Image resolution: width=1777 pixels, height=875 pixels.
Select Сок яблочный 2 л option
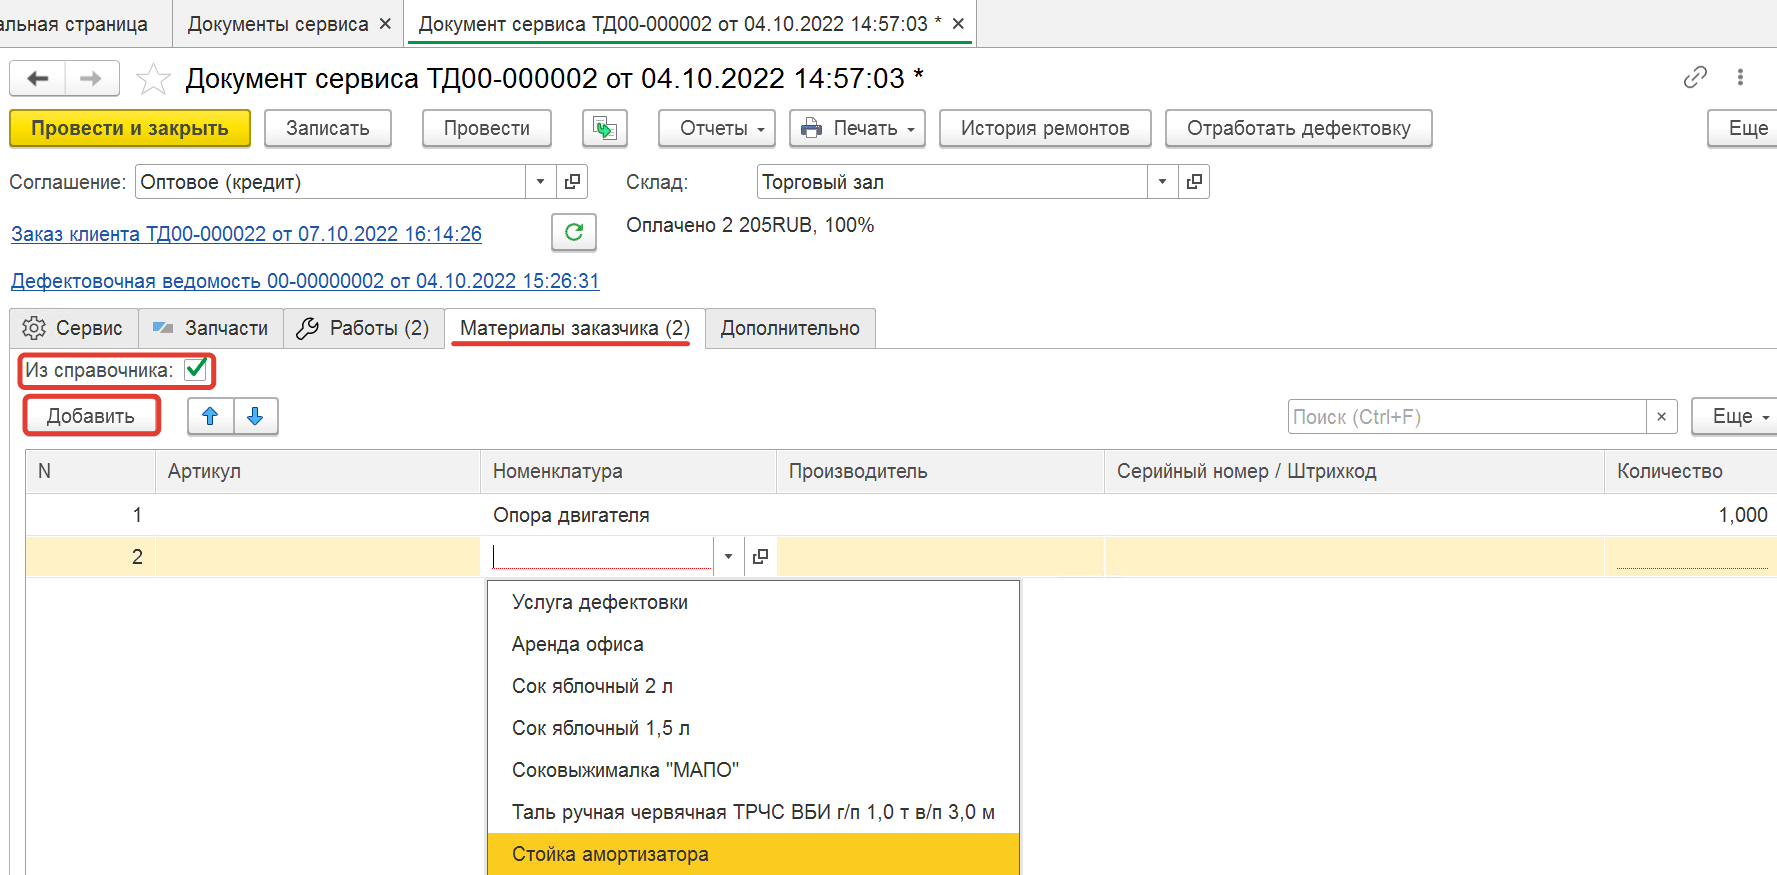click(x=753, y=686)
